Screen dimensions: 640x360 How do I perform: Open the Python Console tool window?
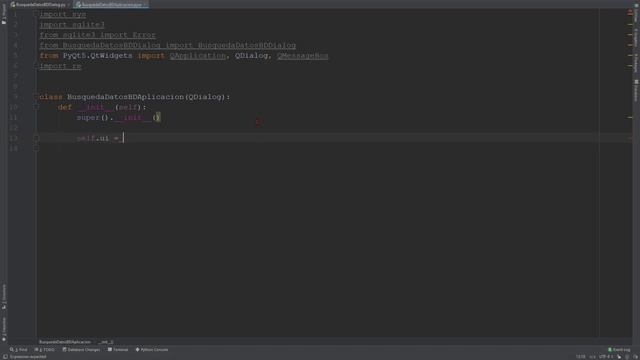tap(152, 350)
